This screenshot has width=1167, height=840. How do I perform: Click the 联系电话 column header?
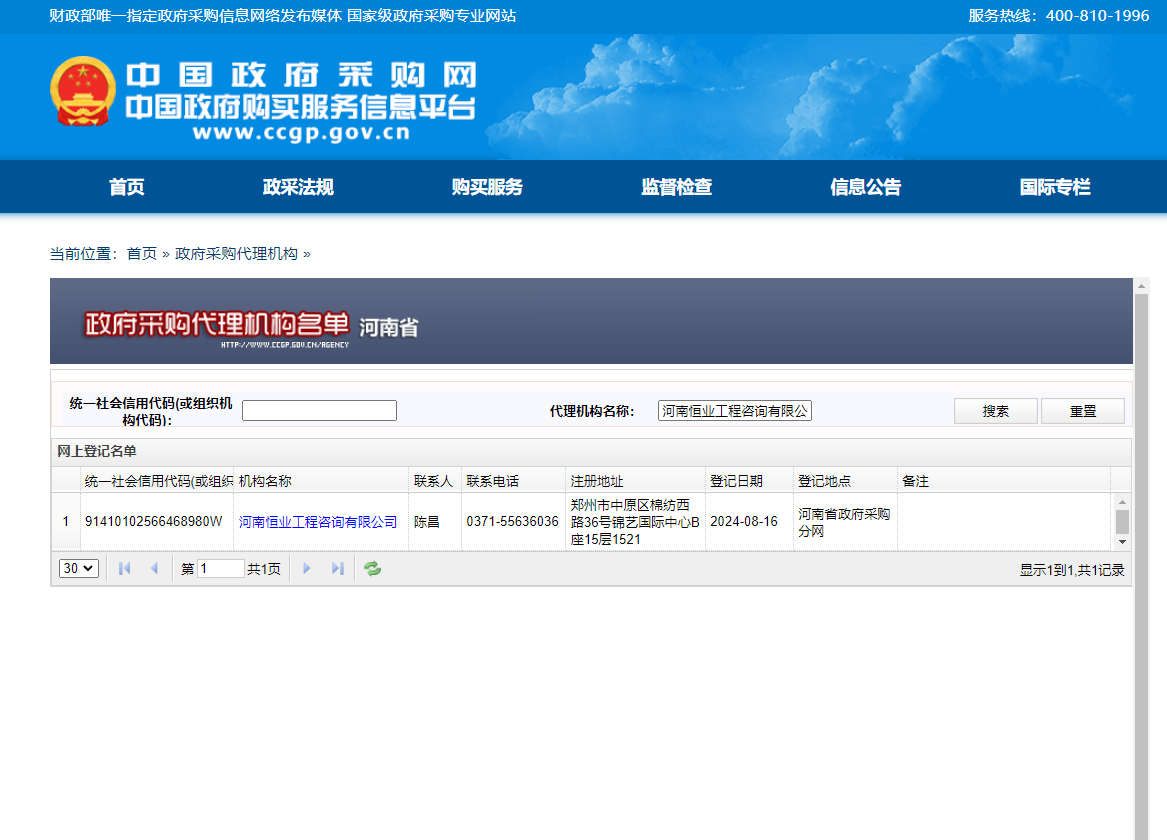click(x=514, y=481)
